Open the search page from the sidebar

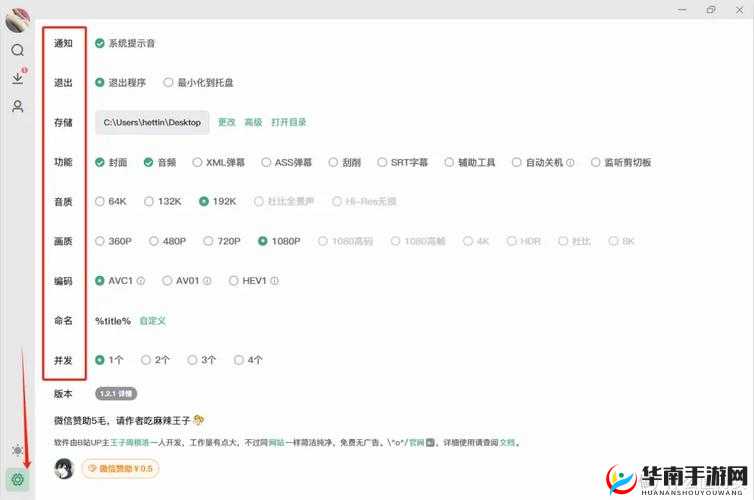pyautogui.click(x=17, y=50)
